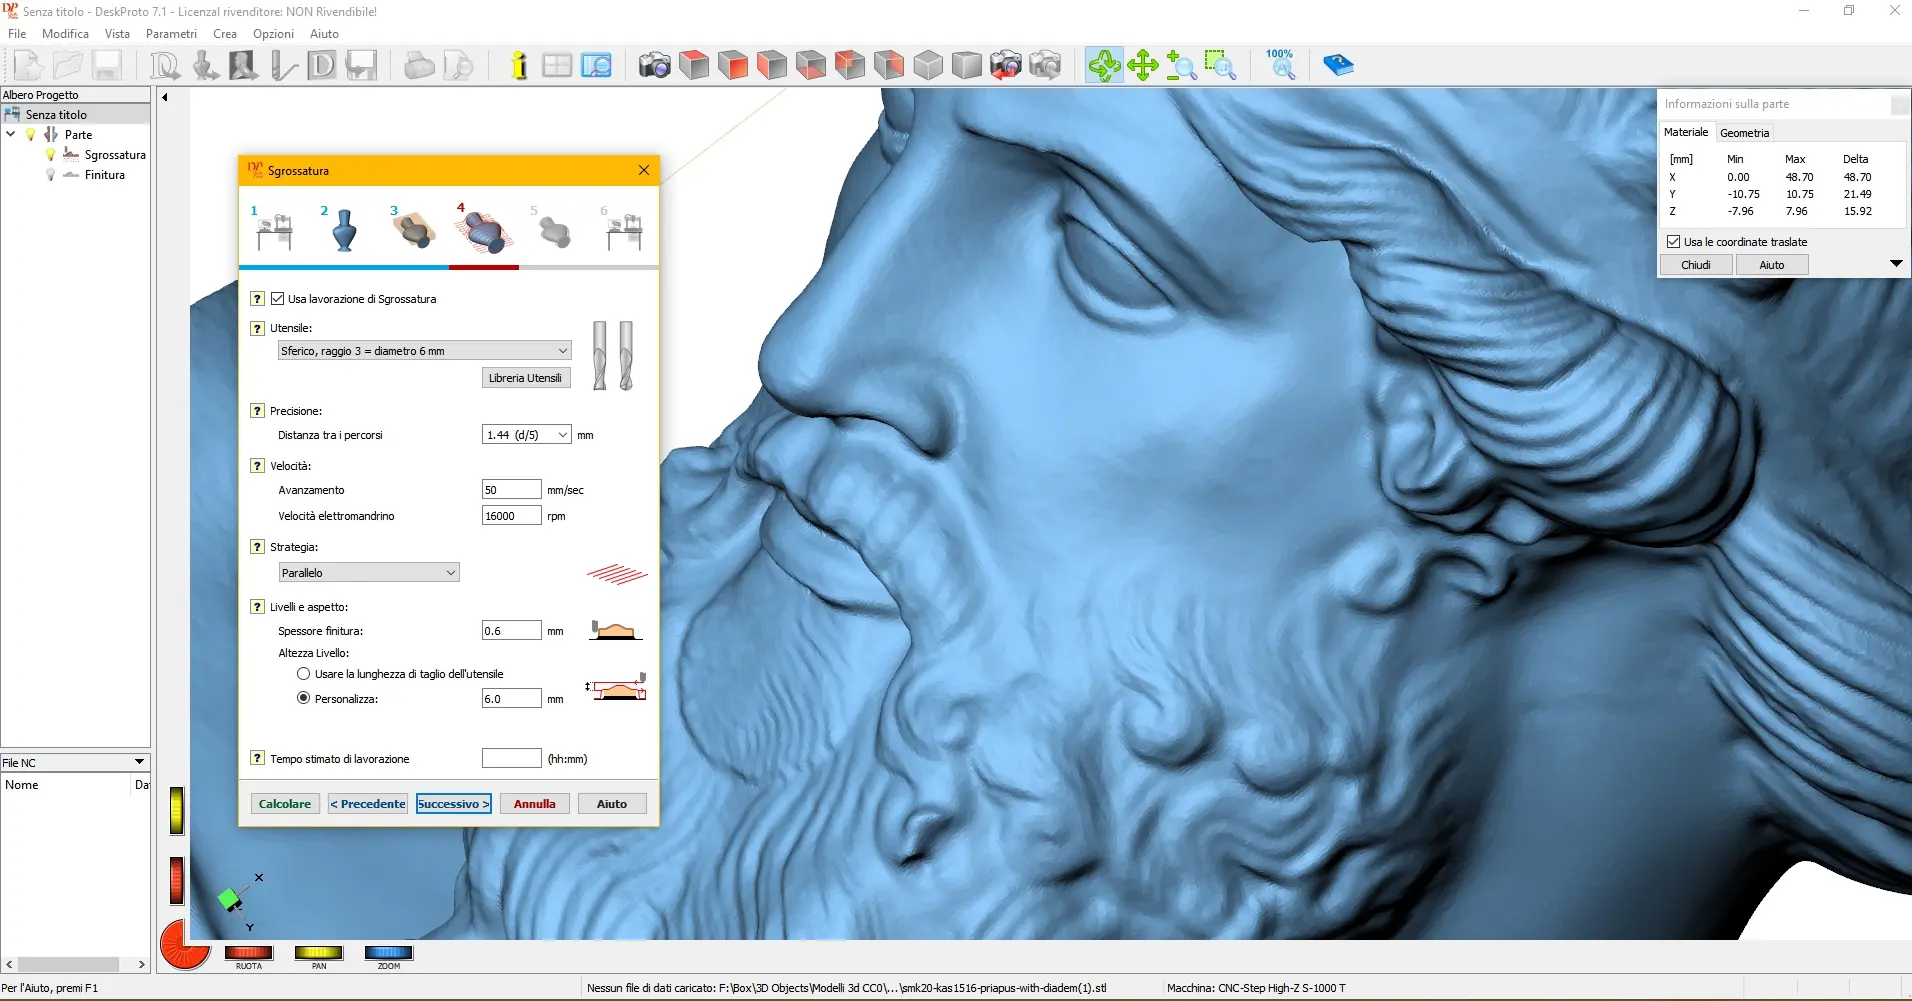Screen dimensions: 1912x1001
Task: Click the Avanzamento feed rate field
Action: click(511, 490)
